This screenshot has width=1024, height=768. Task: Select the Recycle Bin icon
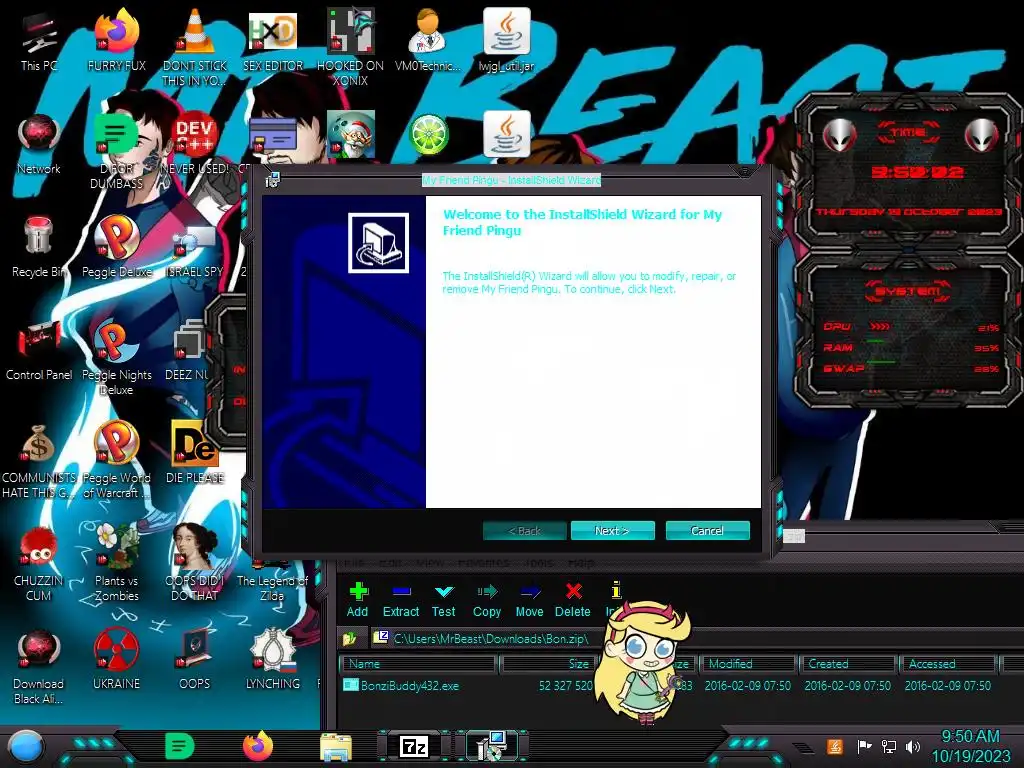pyautogui.click(x=39, y=248)
